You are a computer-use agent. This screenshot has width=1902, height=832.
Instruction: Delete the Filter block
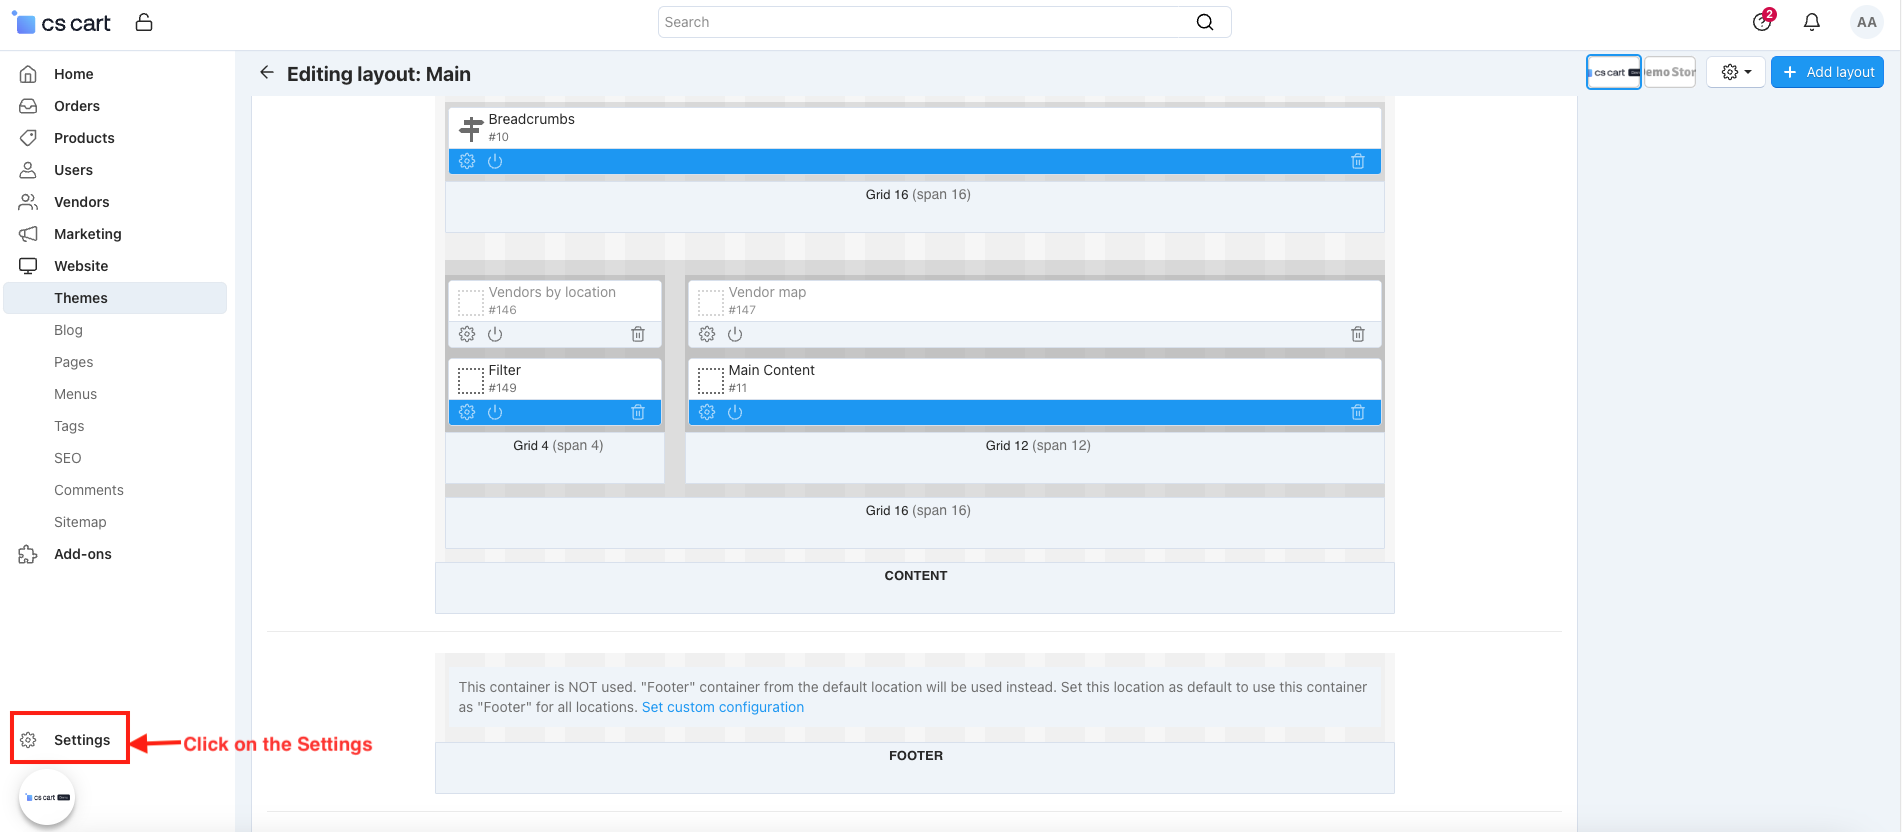point(638,412)
